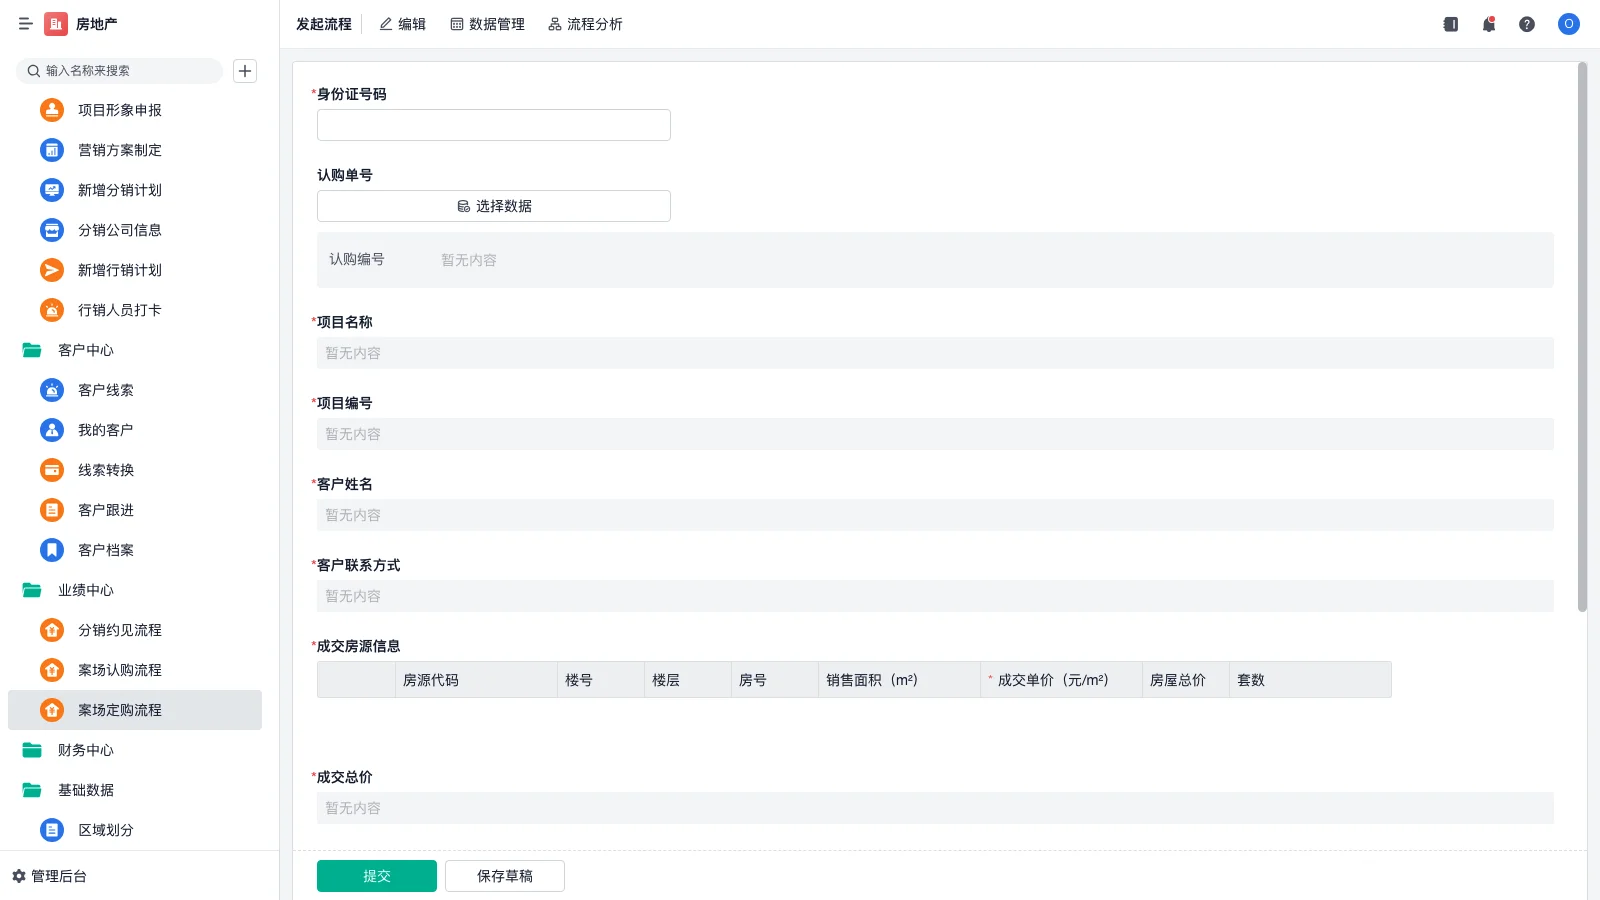Click the search magnifier icon
The image size is (1600, 900).
34,71
